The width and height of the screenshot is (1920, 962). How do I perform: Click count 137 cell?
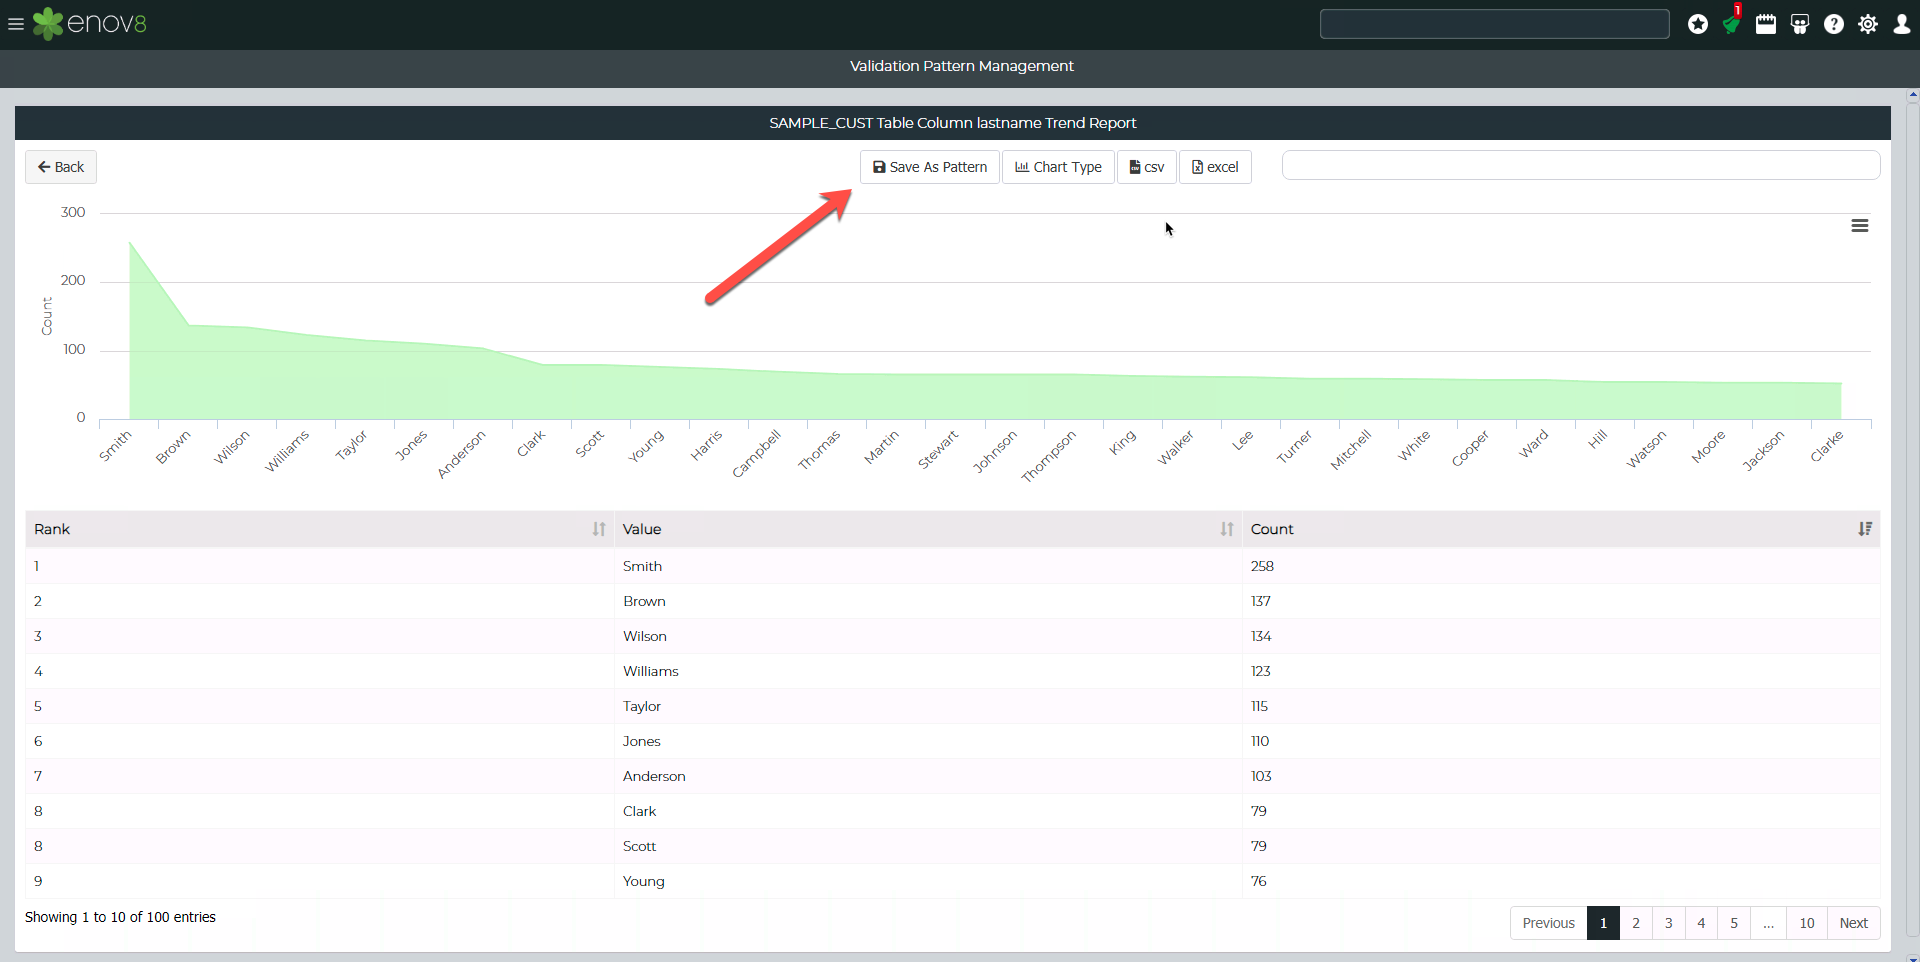(x=1561, y=601)
